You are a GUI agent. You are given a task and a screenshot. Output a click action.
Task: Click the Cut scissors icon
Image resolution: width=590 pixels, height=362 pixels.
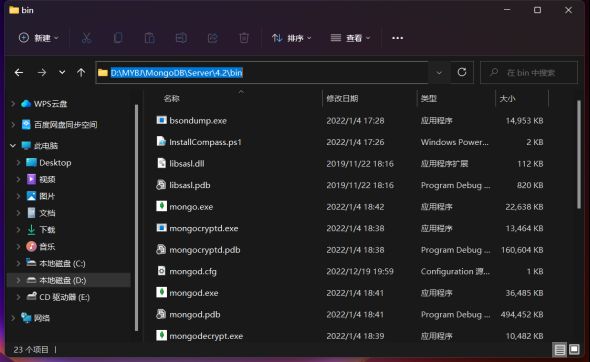(87, 38)
